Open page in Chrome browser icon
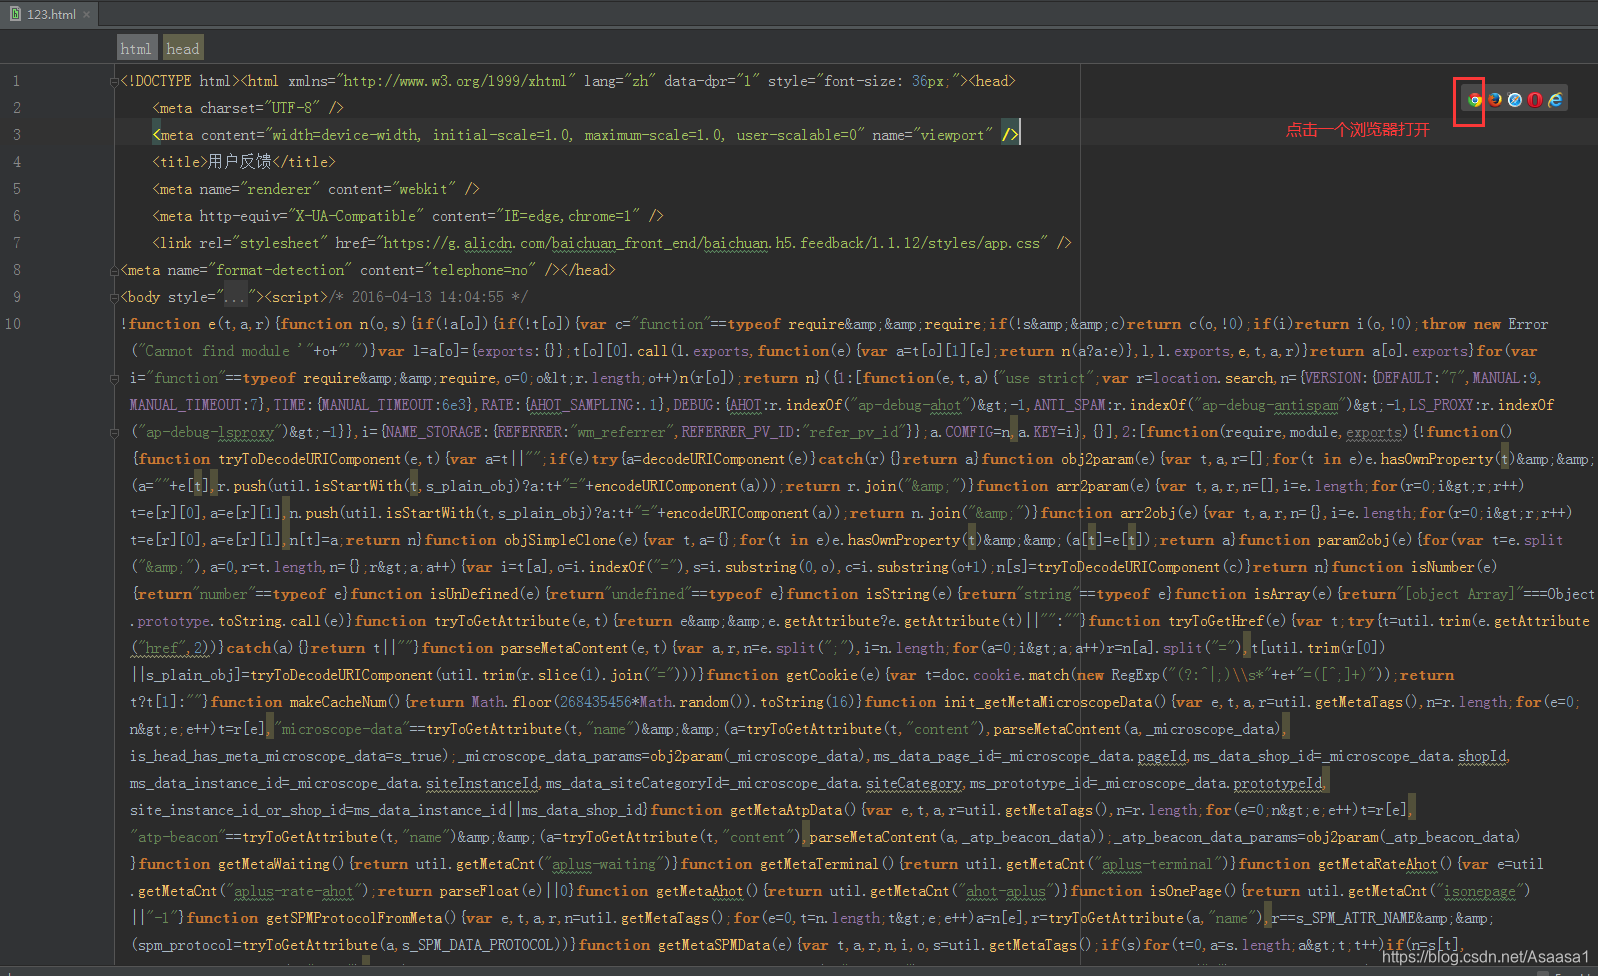The width and height of the screenshot is (1598, 976). point(1474,100)
